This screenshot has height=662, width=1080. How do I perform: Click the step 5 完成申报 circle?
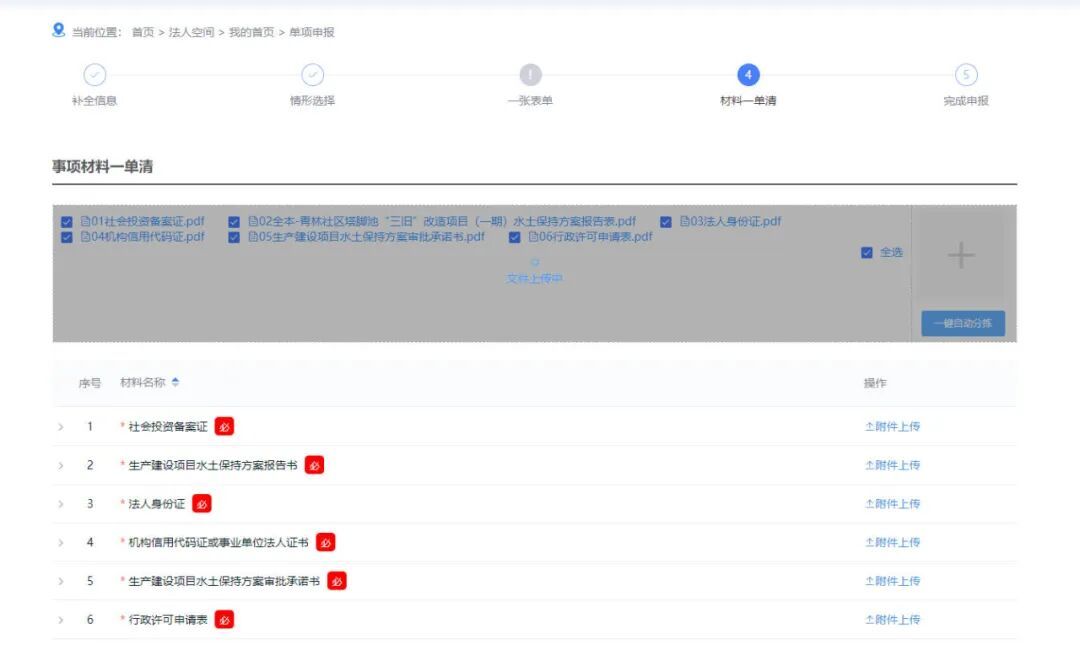(x=965, y=75)
